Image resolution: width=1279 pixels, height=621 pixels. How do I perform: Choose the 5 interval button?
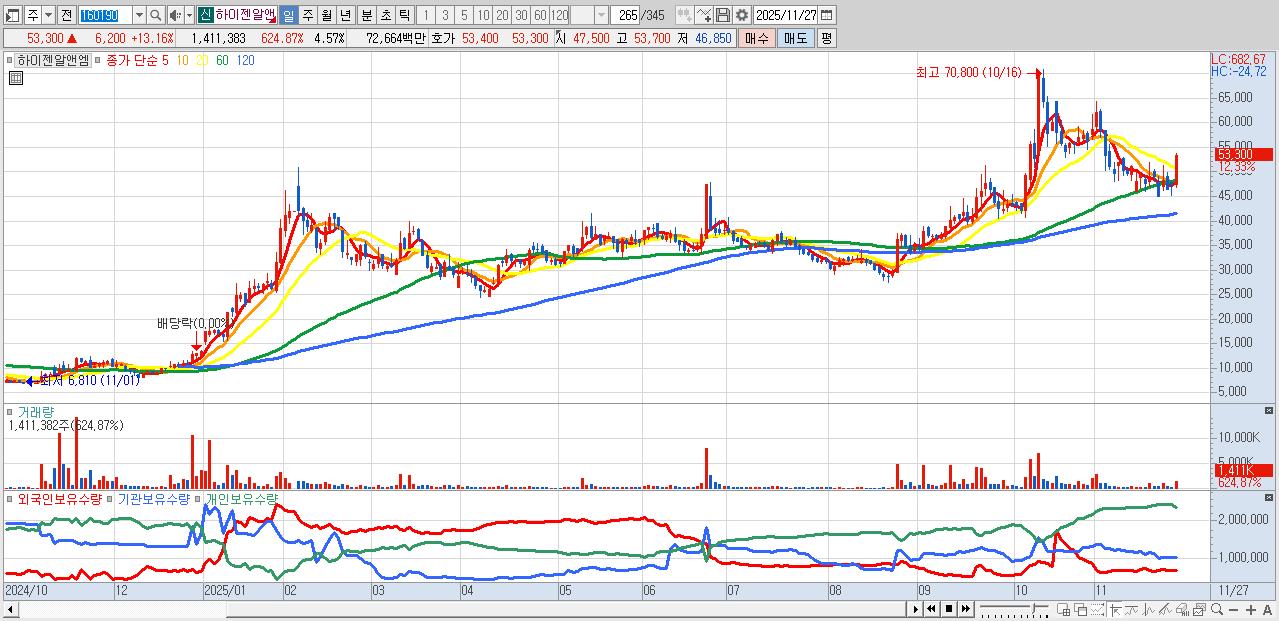pyautogui.click(x=463, y=15)
